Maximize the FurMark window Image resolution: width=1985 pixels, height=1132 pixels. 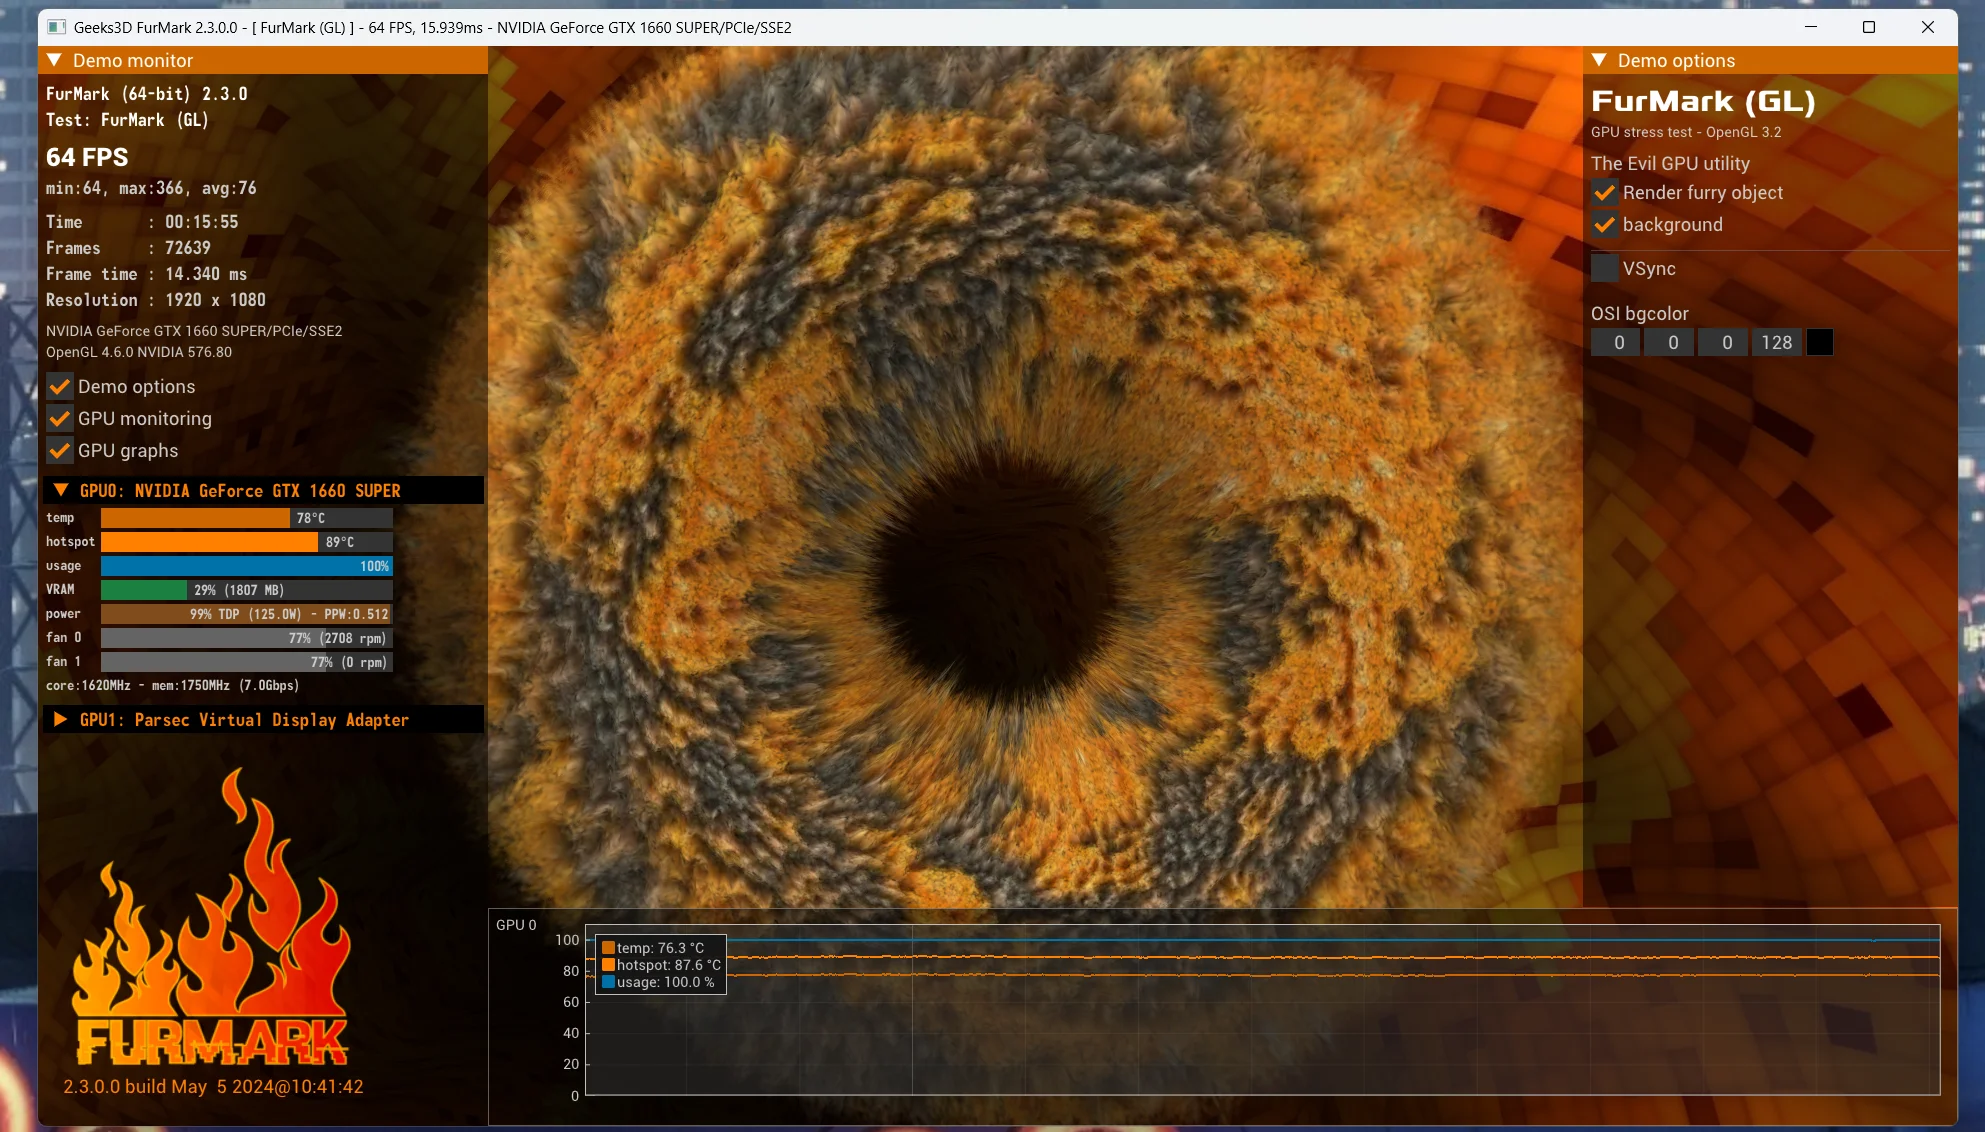point(1868,27)
